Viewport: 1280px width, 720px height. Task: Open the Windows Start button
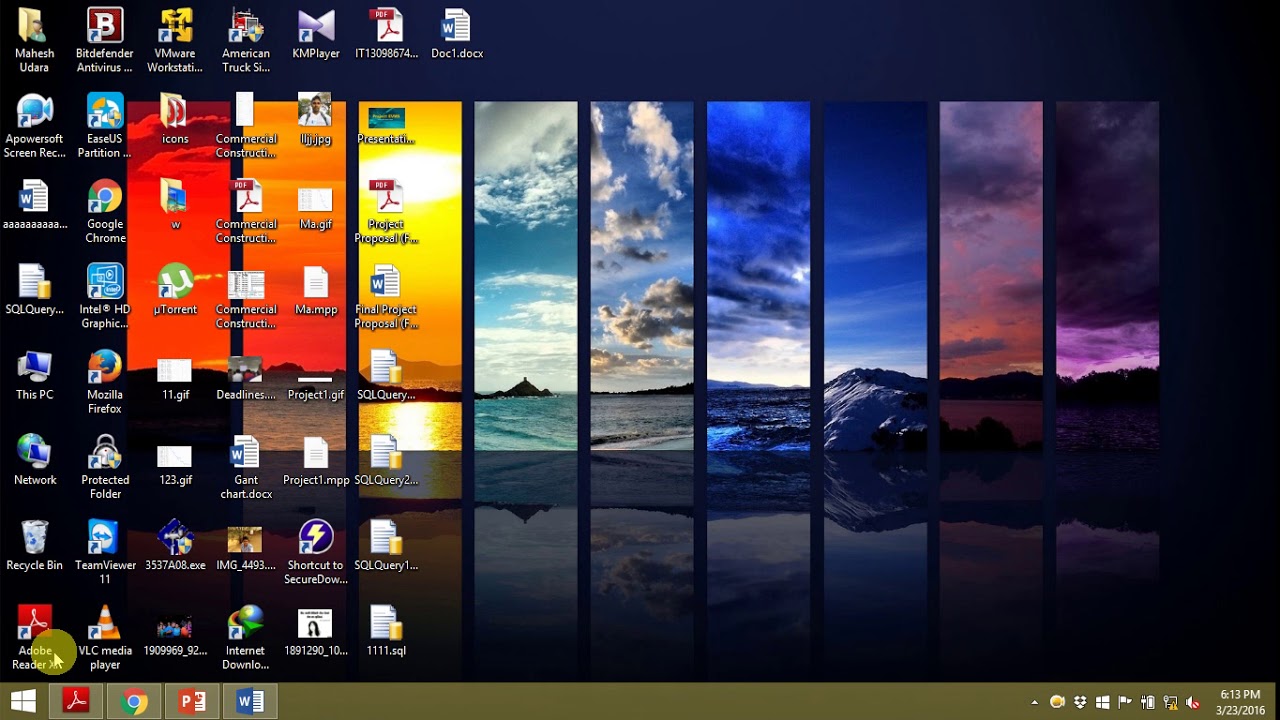coord(23,702)
